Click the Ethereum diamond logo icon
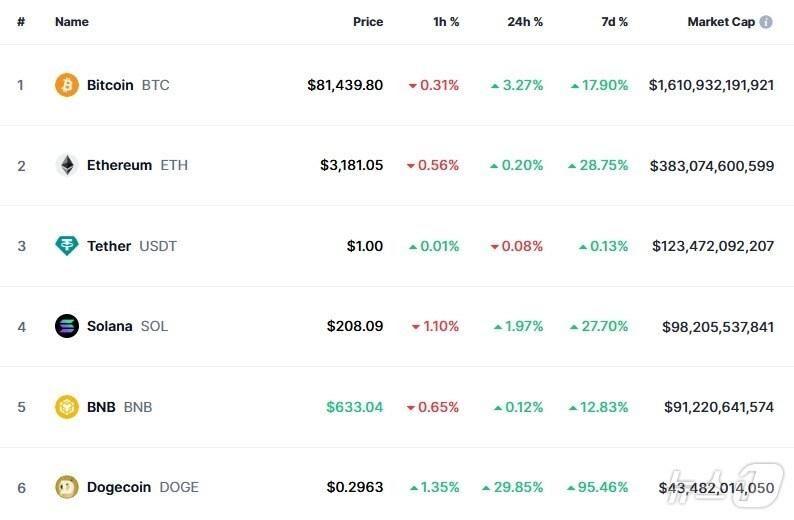Viewport: 794px width, 520px height. (67, 165)
